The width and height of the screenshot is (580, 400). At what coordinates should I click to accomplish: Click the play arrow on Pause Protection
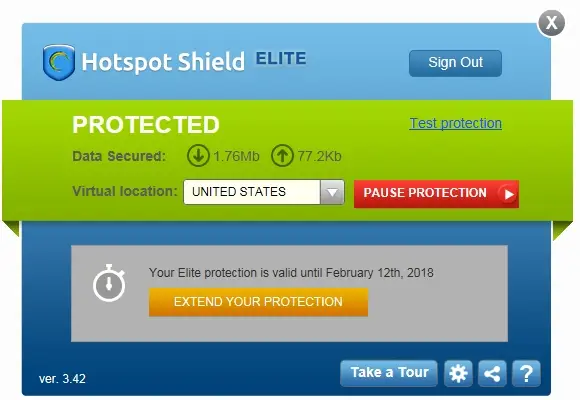pyautogui.click(x=508, y=194)
